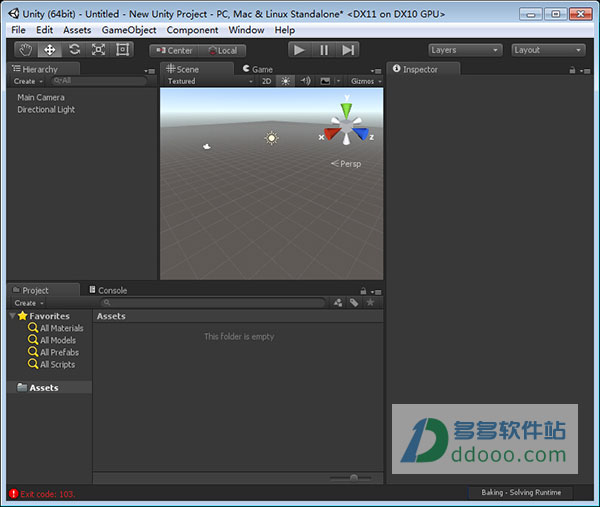Switch to the Inspector tab
Screen dimensions: 600x507
coord(423,69)
